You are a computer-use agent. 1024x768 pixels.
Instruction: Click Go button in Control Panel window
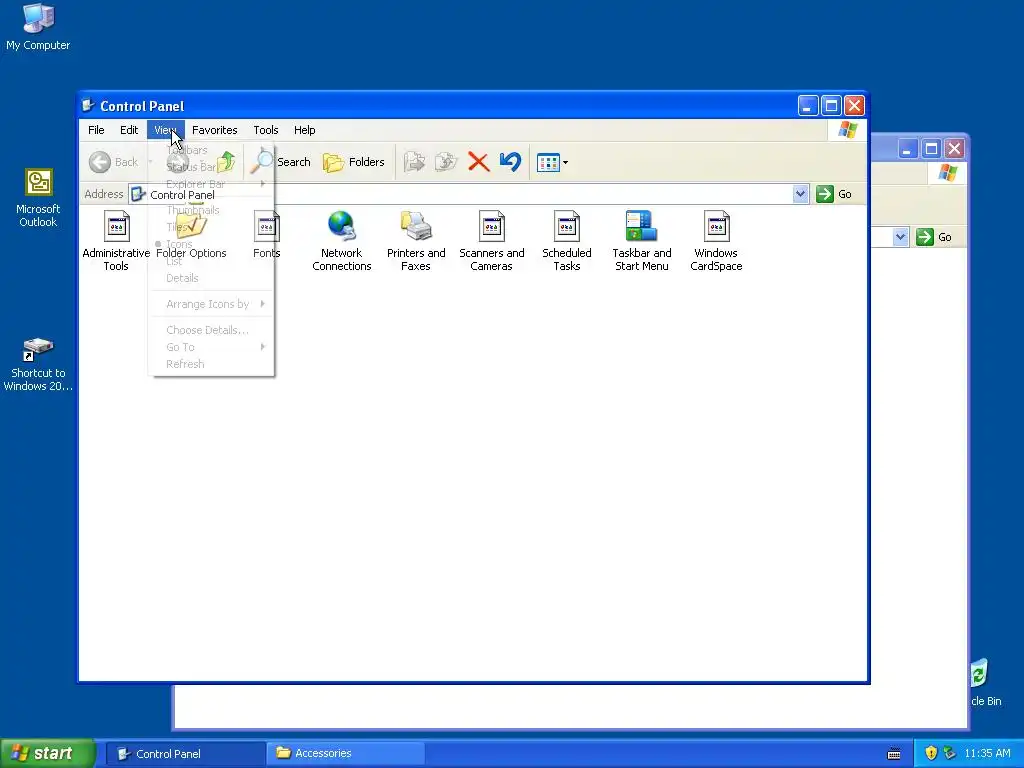point(834,194)
